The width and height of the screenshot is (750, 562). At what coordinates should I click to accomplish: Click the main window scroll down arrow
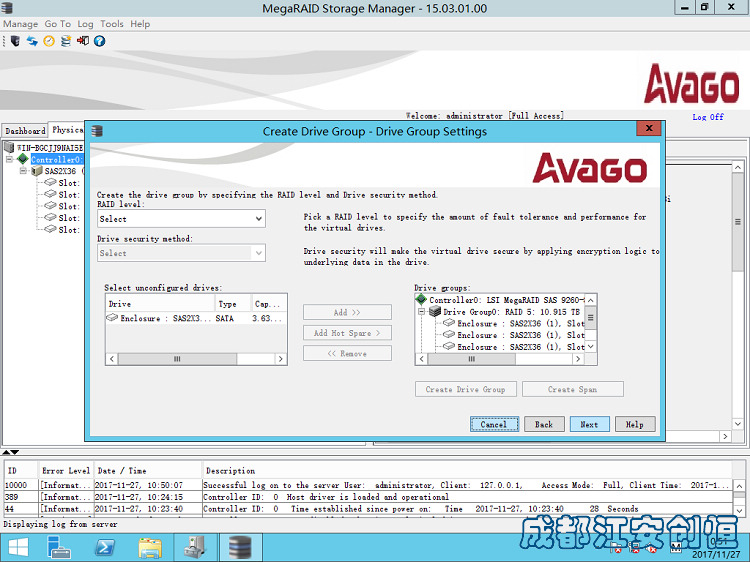coord(738,424)
